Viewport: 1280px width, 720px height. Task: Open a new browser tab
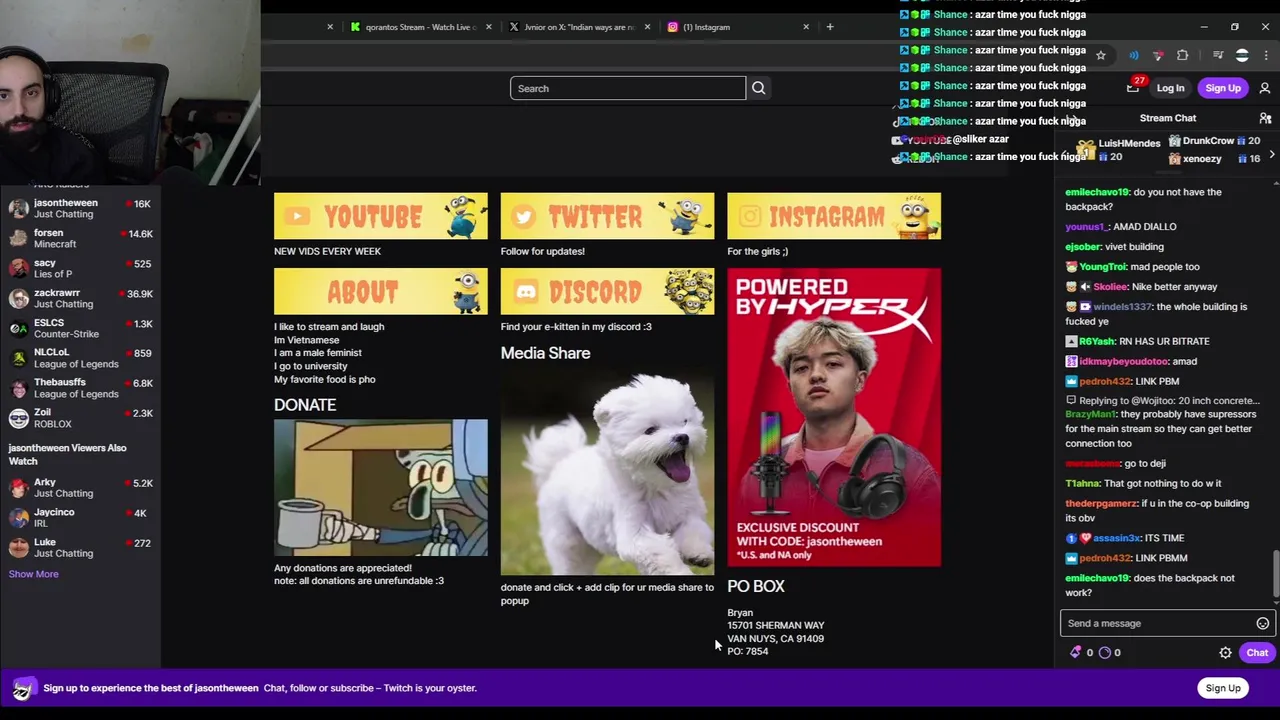[x=830, y=27]
